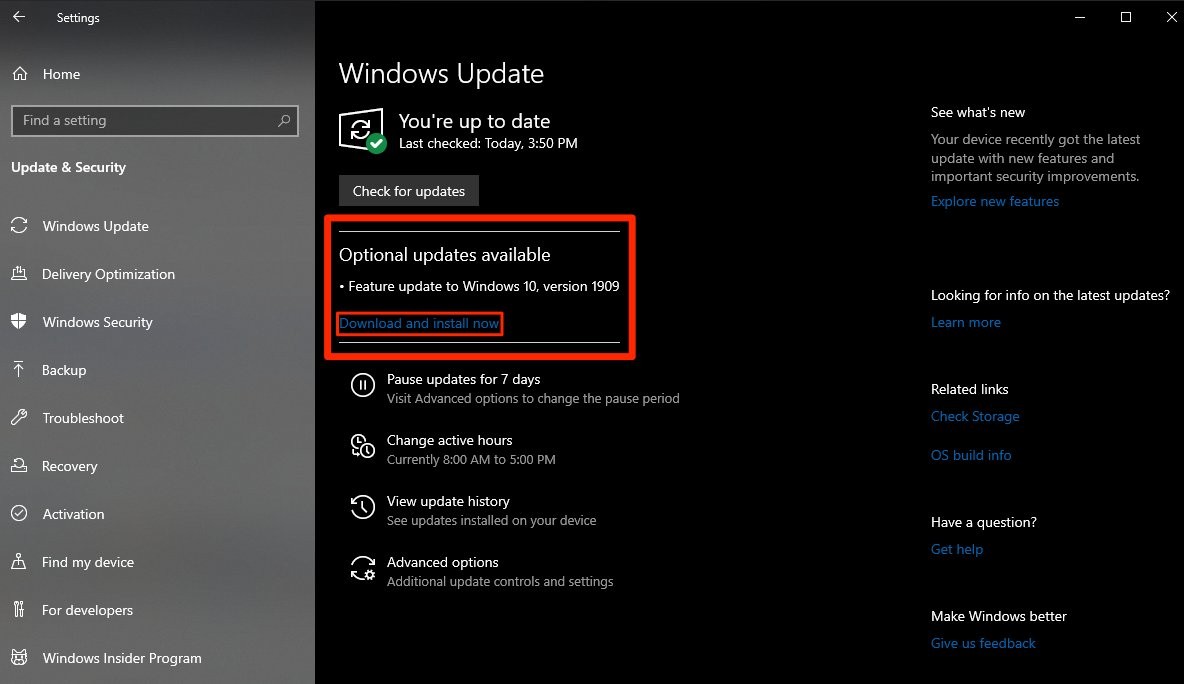The height and width of the screenshot is (684, 1184).
Task: Open Advanced options gear icon
Action: click(x=362, y=568)
